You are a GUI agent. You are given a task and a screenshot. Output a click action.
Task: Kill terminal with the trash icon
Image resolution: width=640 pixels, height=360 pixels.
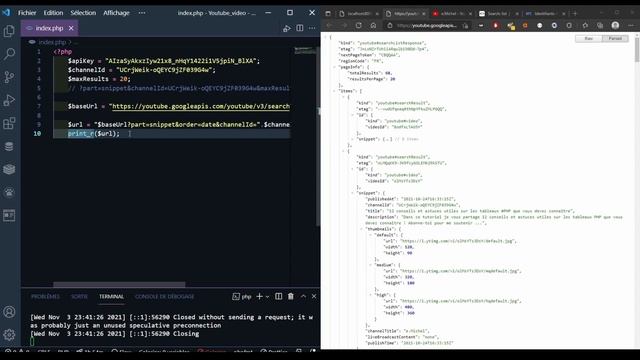pyautogui.click(x=291, y=296)
